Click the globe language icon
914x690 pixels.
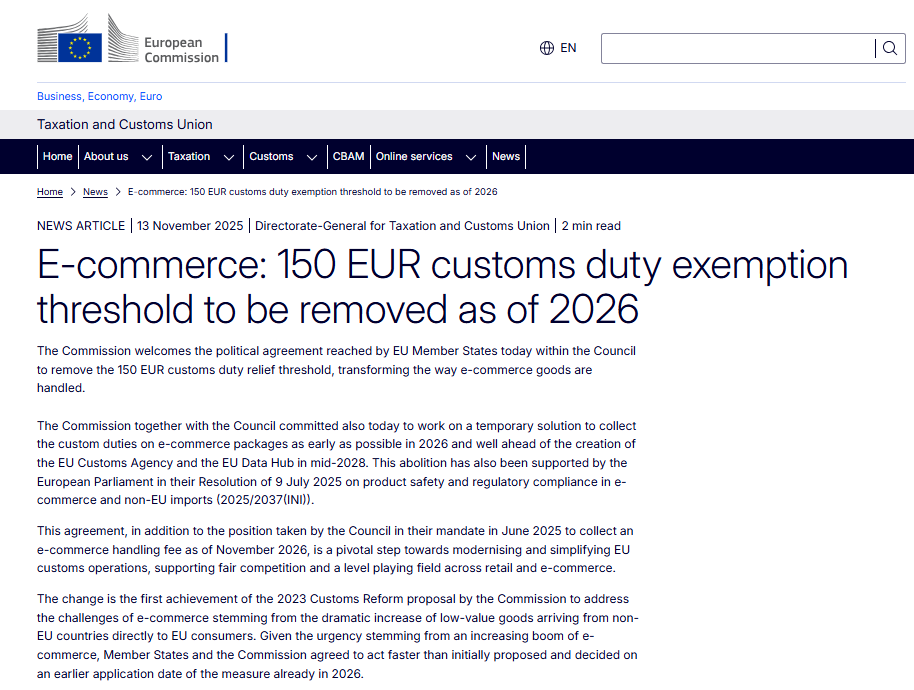547,48
